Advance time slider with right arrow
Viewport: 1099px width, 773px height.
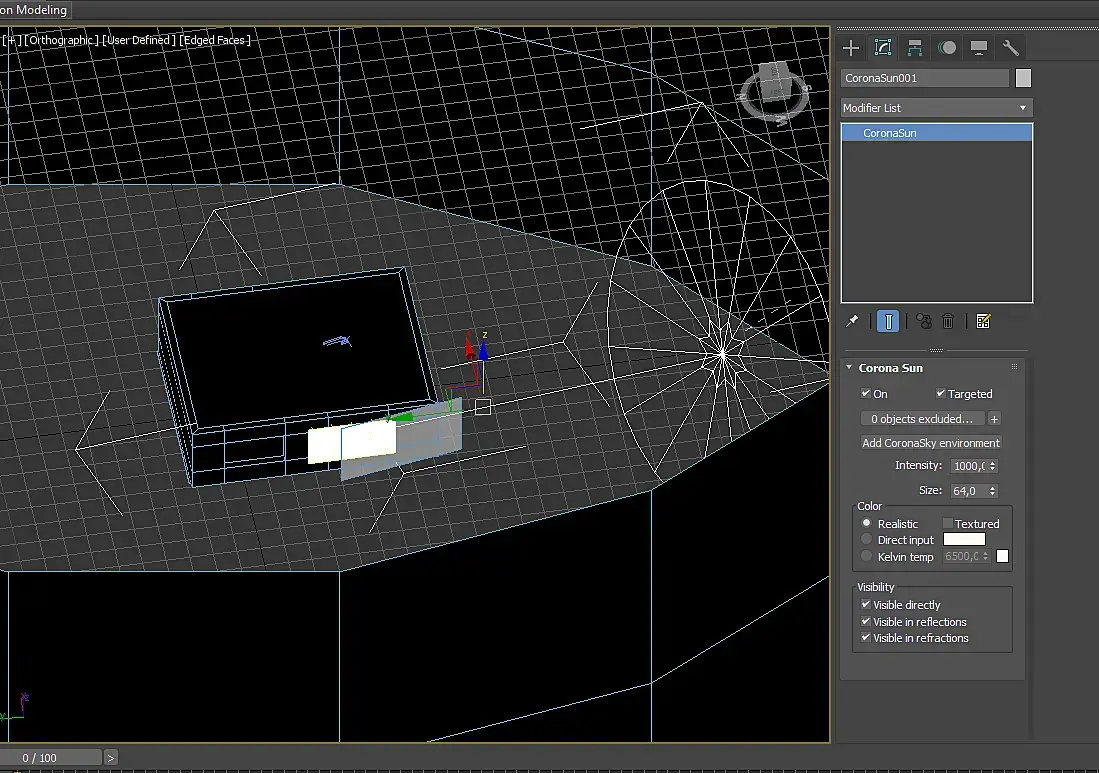coord(110,758)
